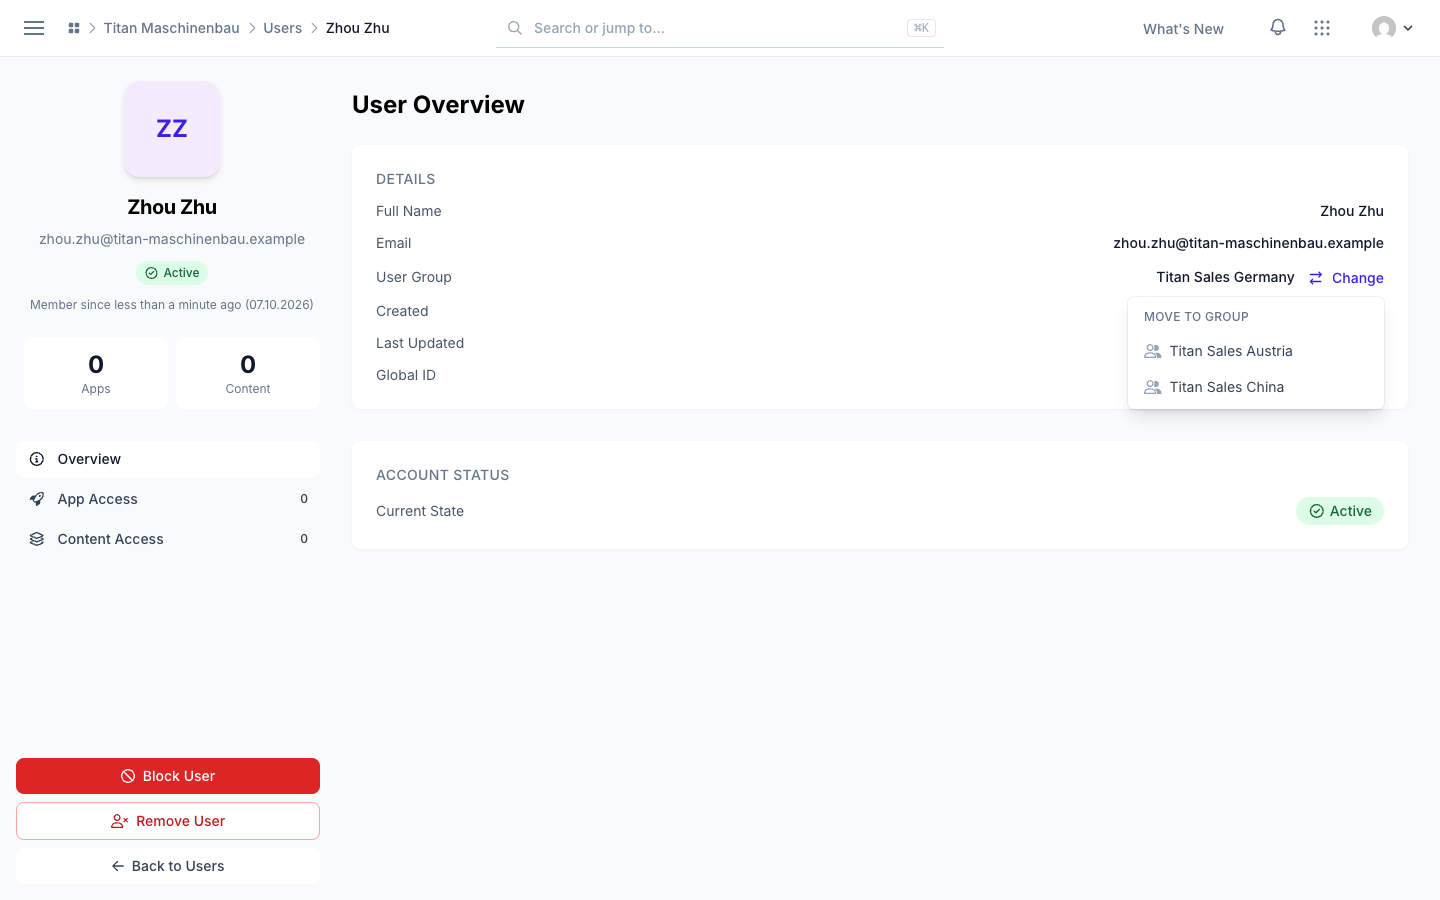Click the swap arrows icon beside Change
Viewport: 1440px width, 900px height.
click(x=1316, y=278)
